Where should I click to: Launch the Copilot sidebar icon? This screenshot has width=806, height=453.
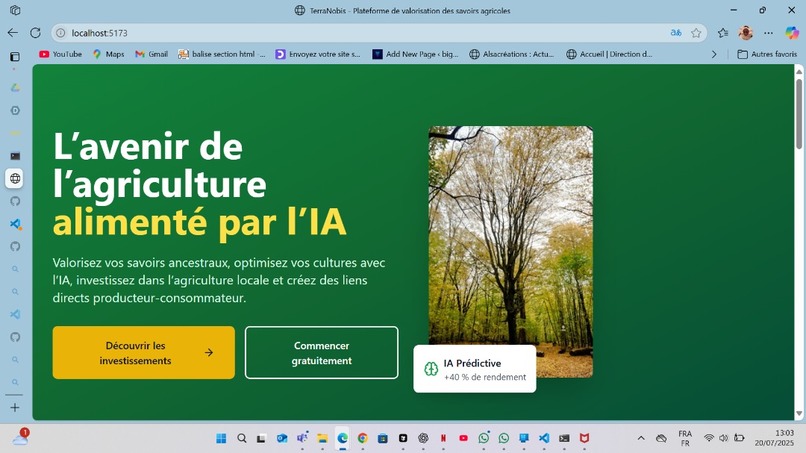(792, 33)
